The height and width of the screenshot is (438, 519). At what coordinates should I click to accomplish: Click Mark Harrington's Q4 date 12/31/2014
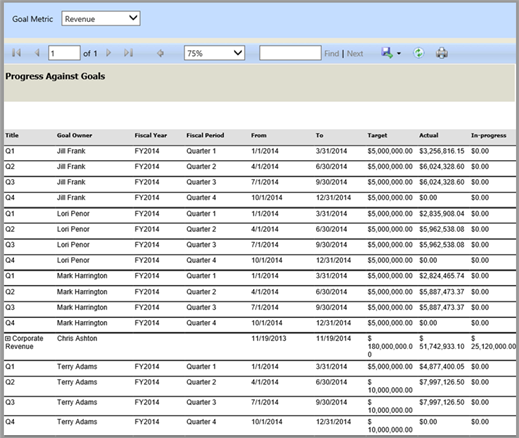pyautogui.click(x=333, y=323)
